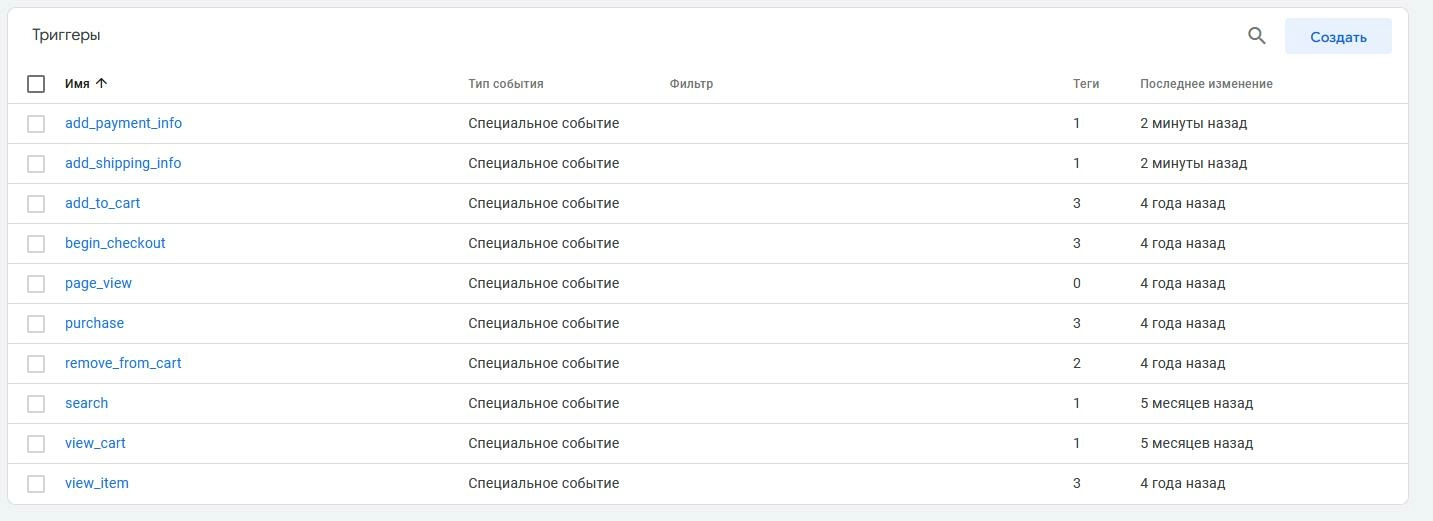Check the page_view row checkbox
This screenshot has height=521, width=1433.
click(36, 284)
